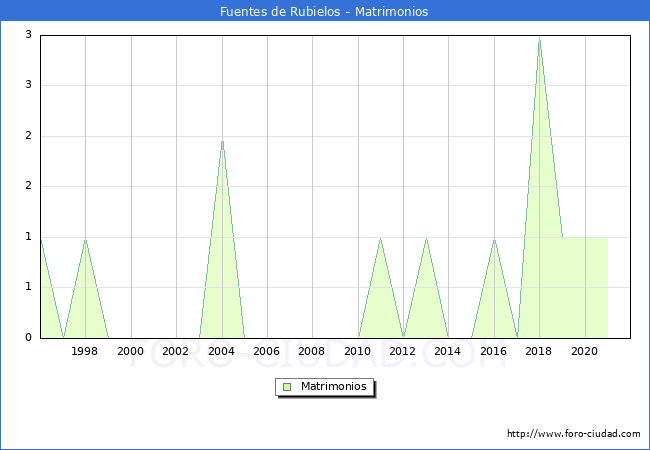Select the 2010 x-axis label
Viewport: 650px width, 450px height.
pos(357,351)
